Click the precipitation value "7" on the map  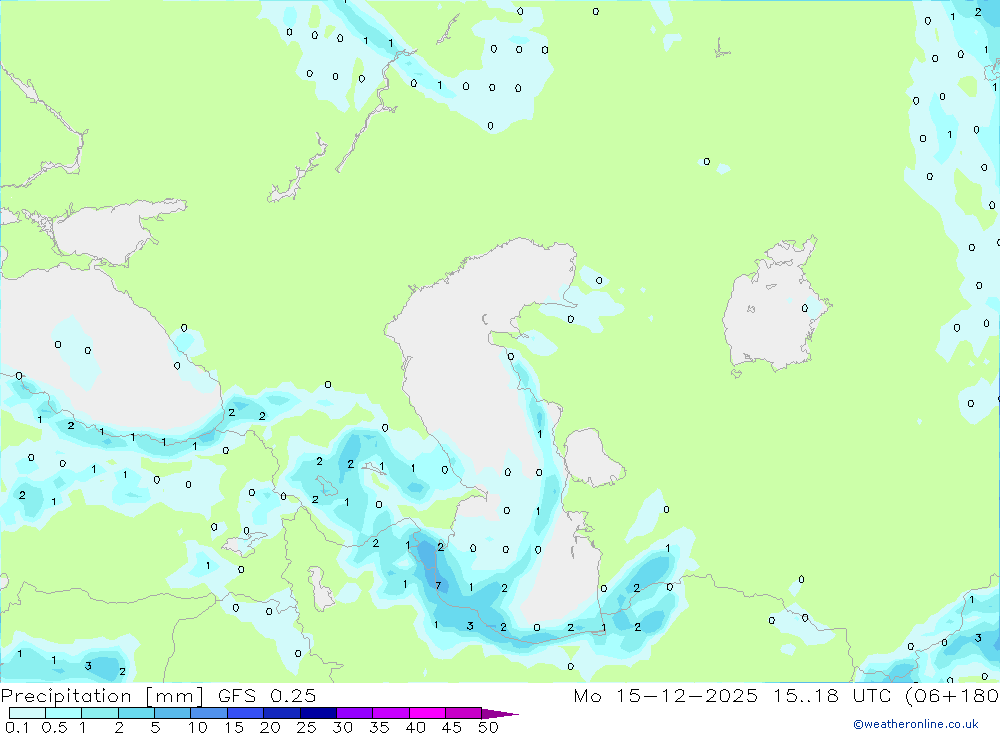click(438, 586)
